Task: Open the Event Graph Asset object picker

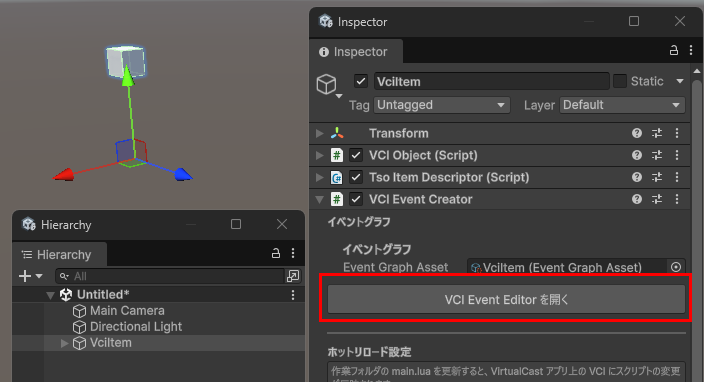Action: click(x=676, y=267)
